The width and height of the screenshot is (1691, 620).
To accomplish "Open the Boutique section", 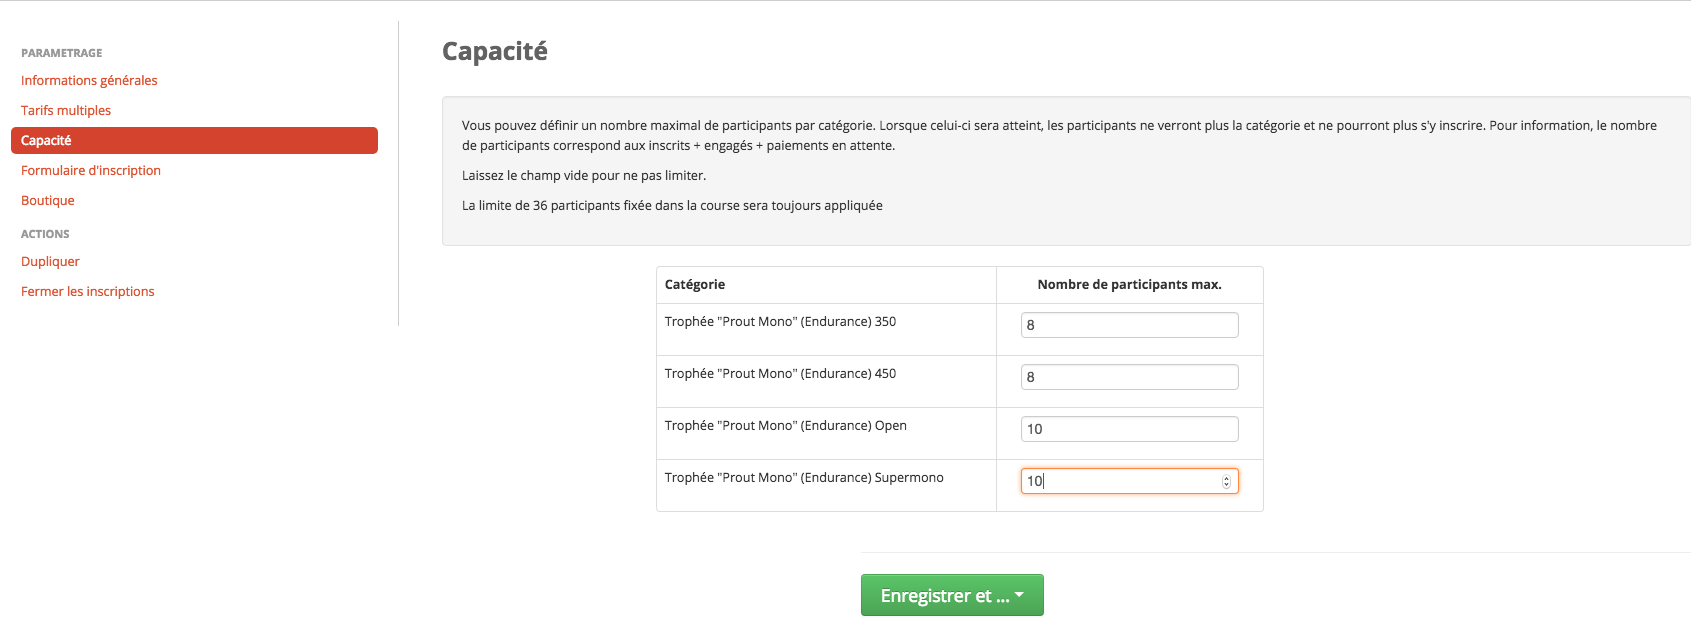I will pyautogui.click(x=48, y=201).
